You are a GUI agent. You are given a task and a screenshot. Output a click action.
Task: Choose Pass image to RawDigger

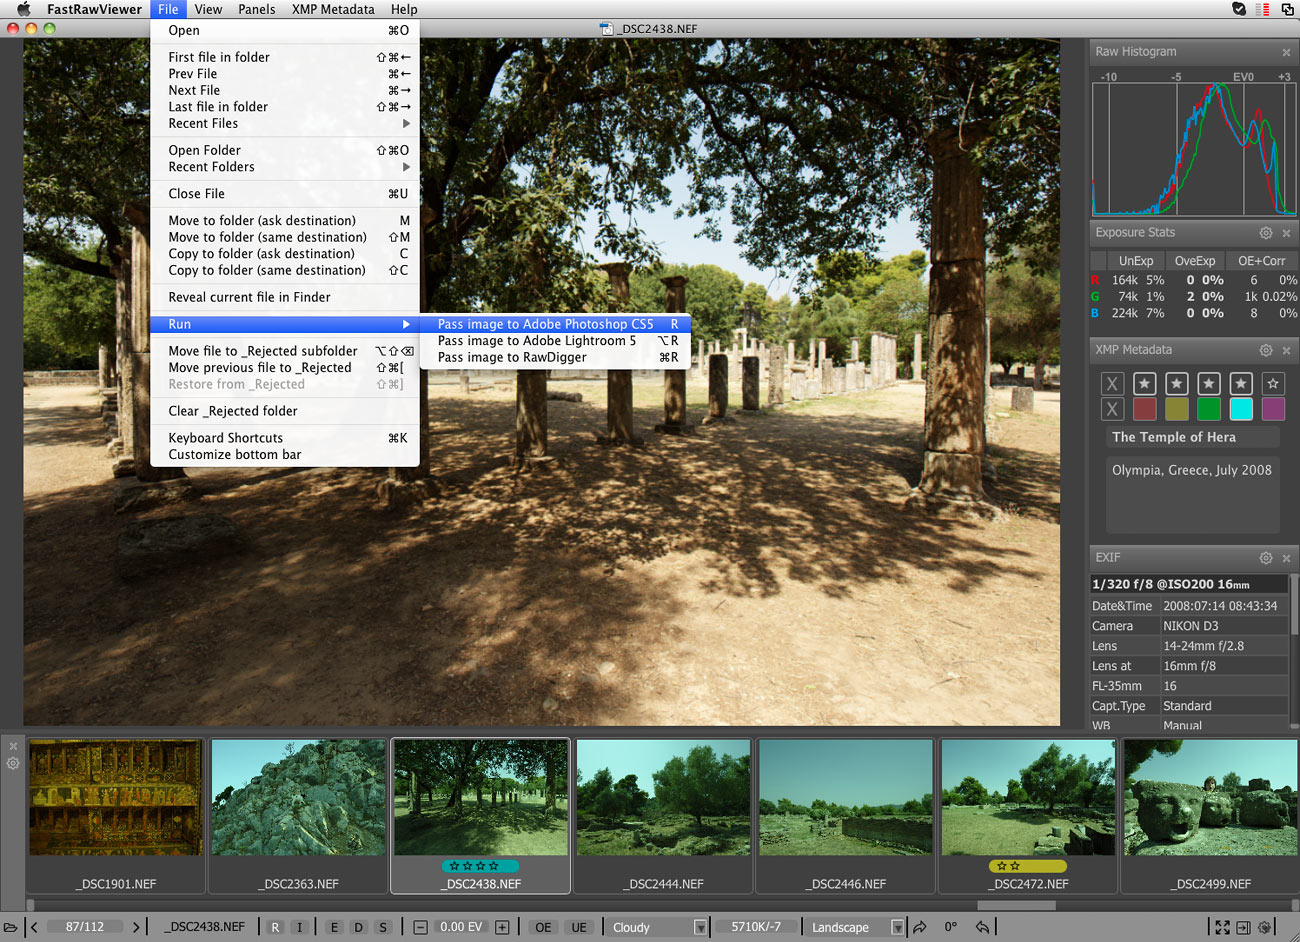(512, 358)
